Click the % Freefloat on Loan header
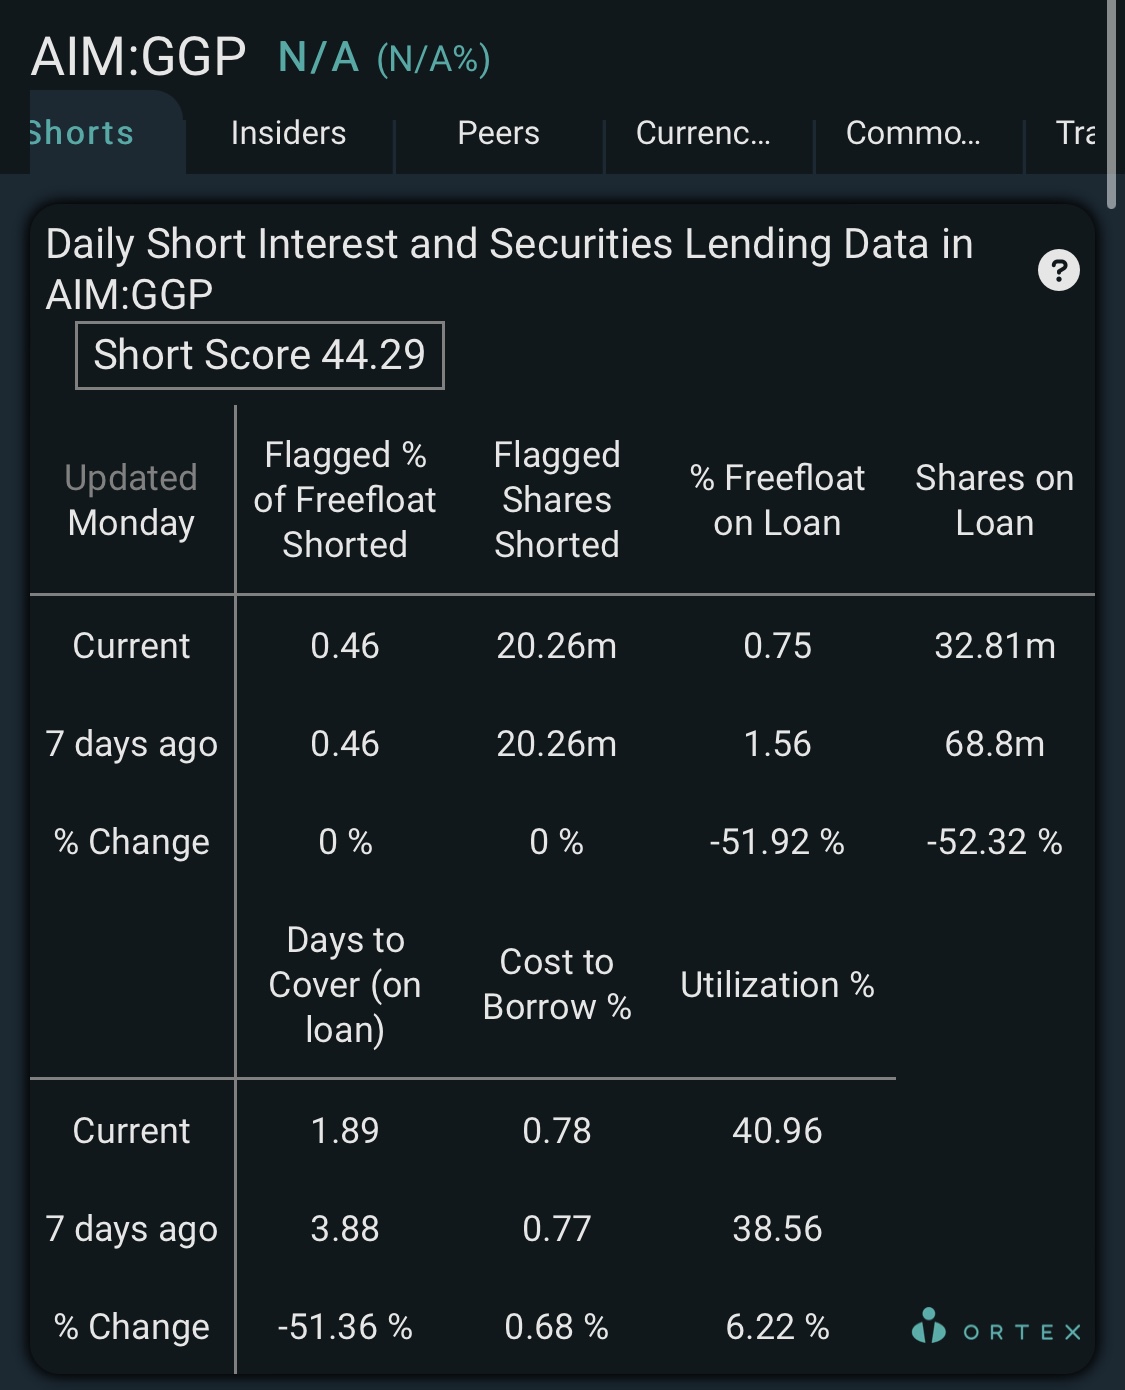1125x1390 pixels. click(x=778, y=500)
